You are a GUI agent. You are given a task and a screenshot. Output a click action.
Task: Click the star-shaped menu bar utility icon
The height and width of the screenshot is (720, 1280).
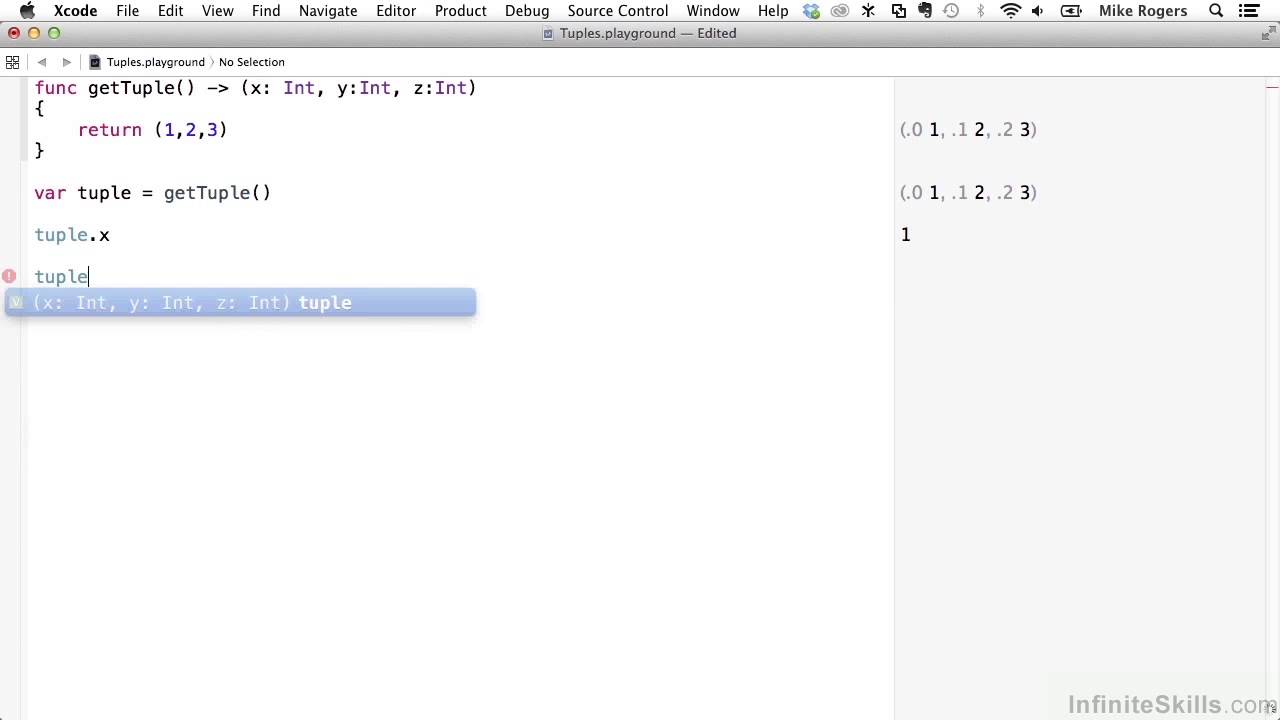(x=868, y=11)
